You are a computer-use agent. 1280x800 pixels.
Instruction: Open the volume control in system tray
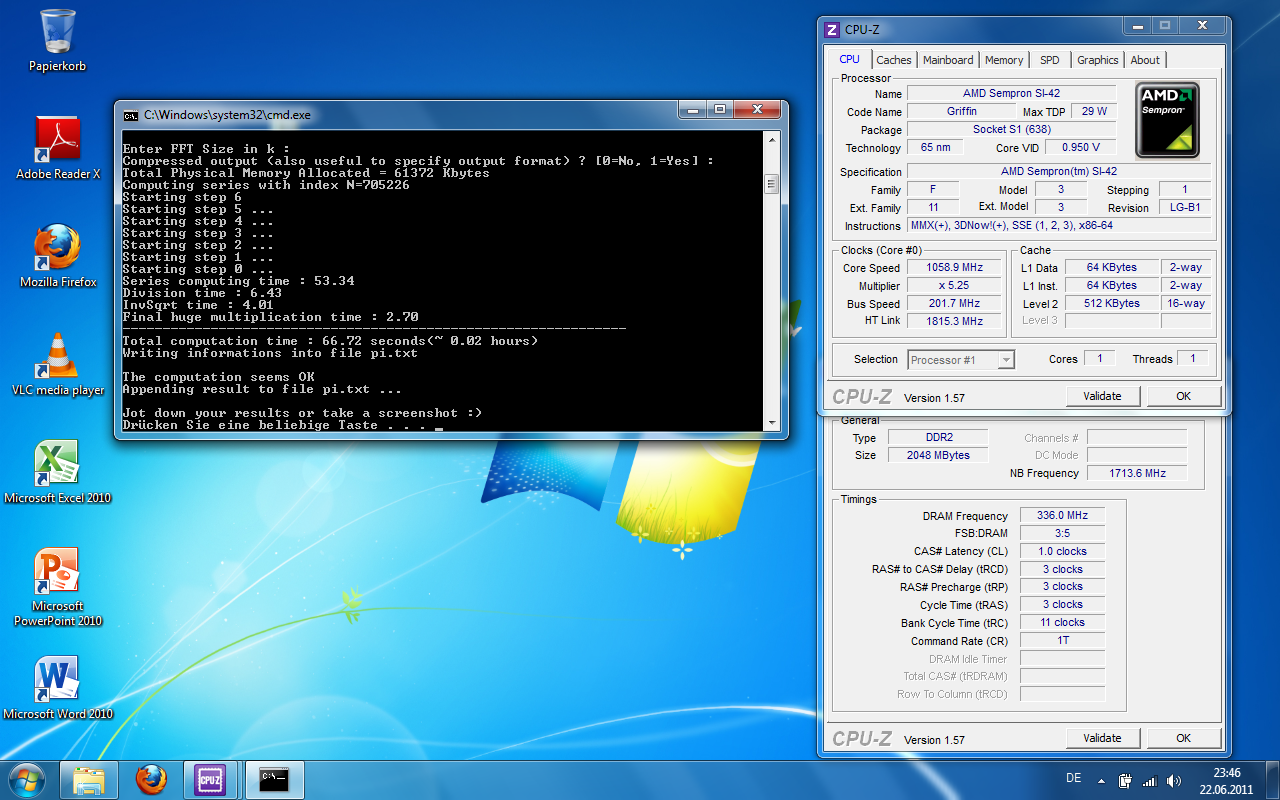[1171, 780]
